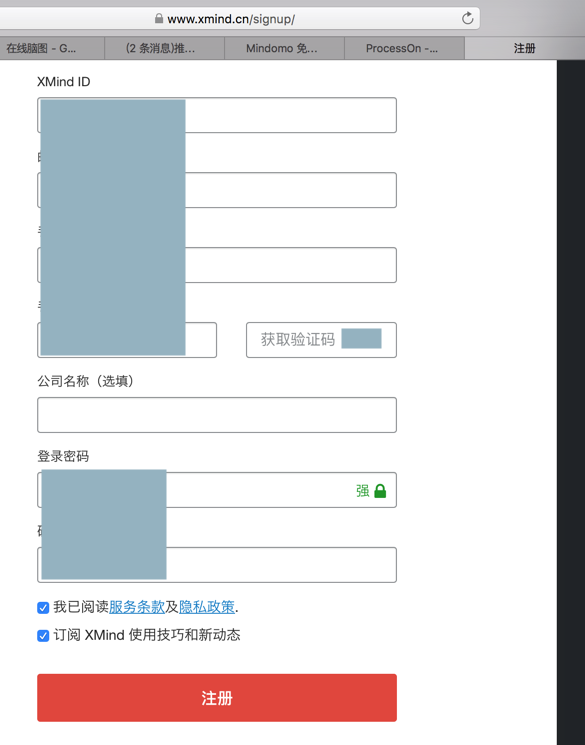The image size is (585, 745).
Task: Click the 登录密码 label
Action: tap(63, 456)
